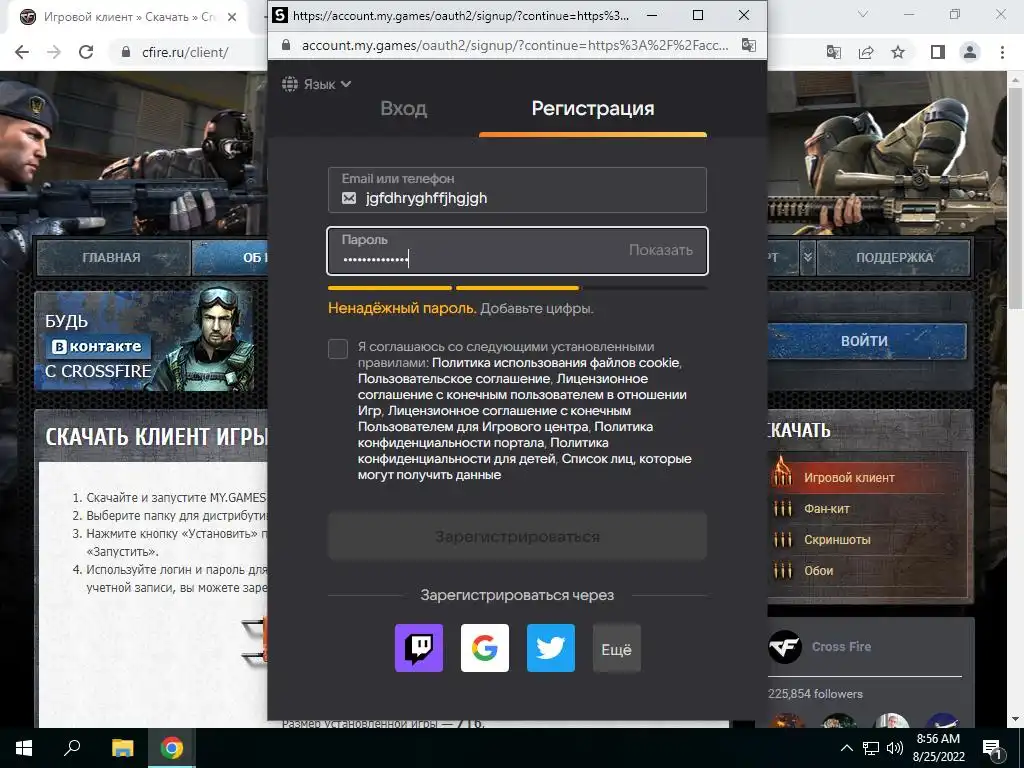Click the Зарегистрироваться button
The image size is (1024, 768).
[x=517, y=537]
